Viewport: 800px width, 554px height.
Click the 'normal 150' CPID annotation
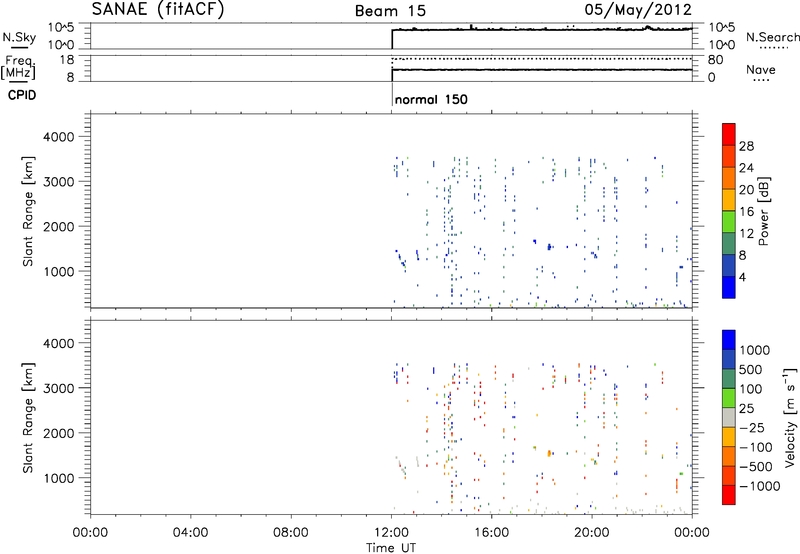[431, 99]
